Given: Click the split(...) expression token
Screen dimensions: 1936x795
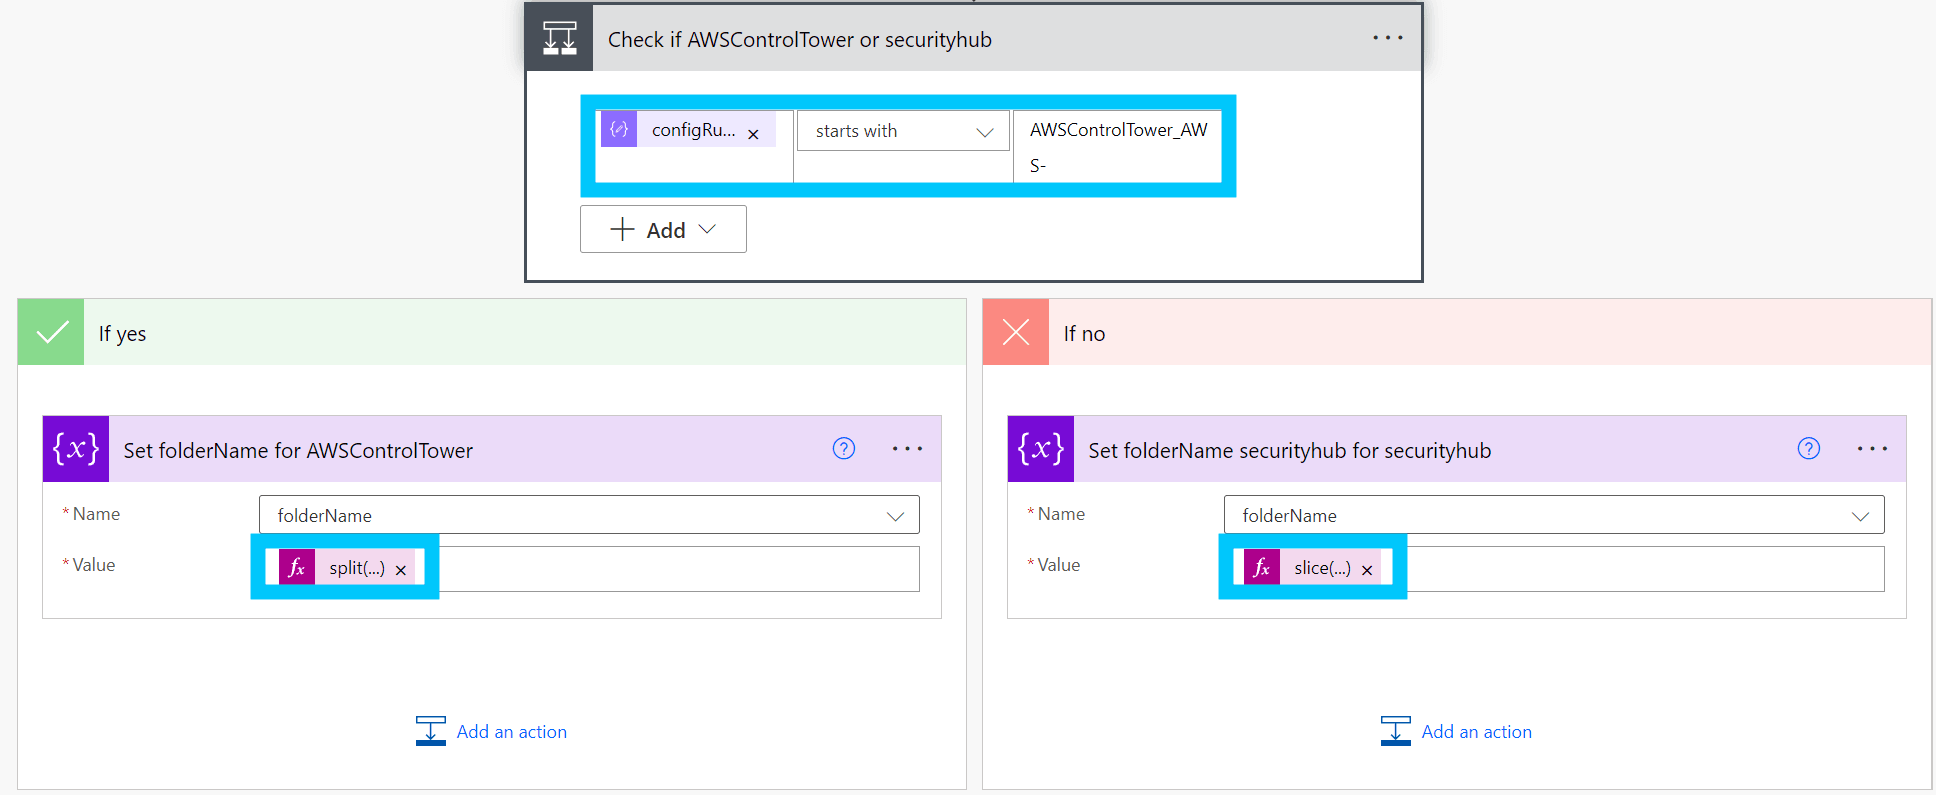Looking at the screenshot, I should point(356,568).
